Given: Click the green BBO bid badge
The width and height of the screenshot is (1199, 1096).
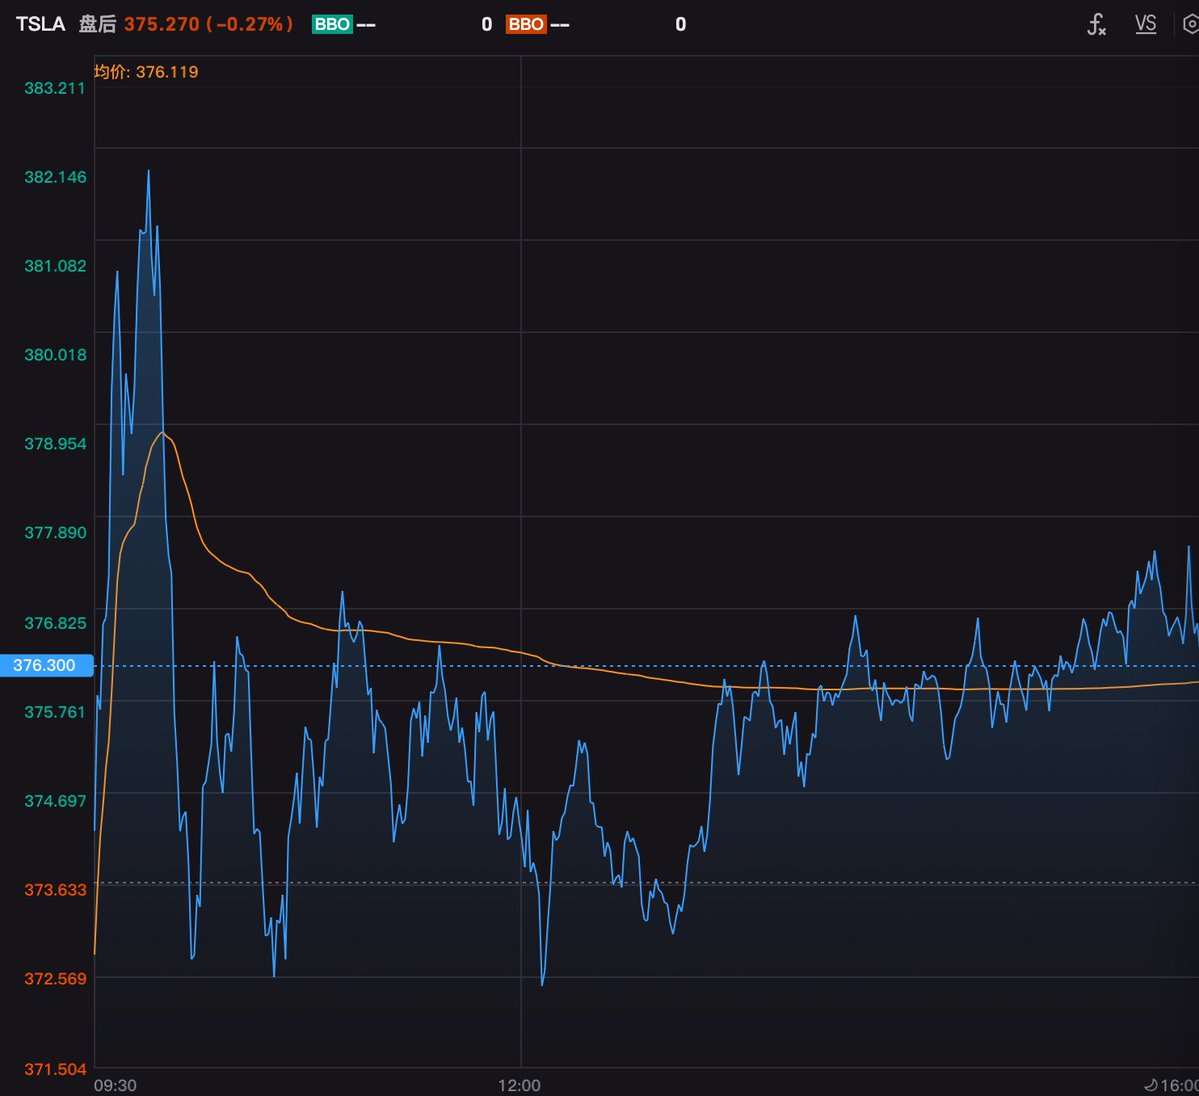Looking at the screenshot, I should click(x=332, y=24).
